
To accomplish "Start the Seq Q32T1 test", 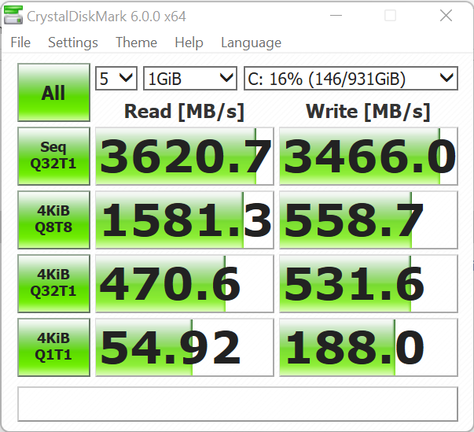I will (54, 156).
